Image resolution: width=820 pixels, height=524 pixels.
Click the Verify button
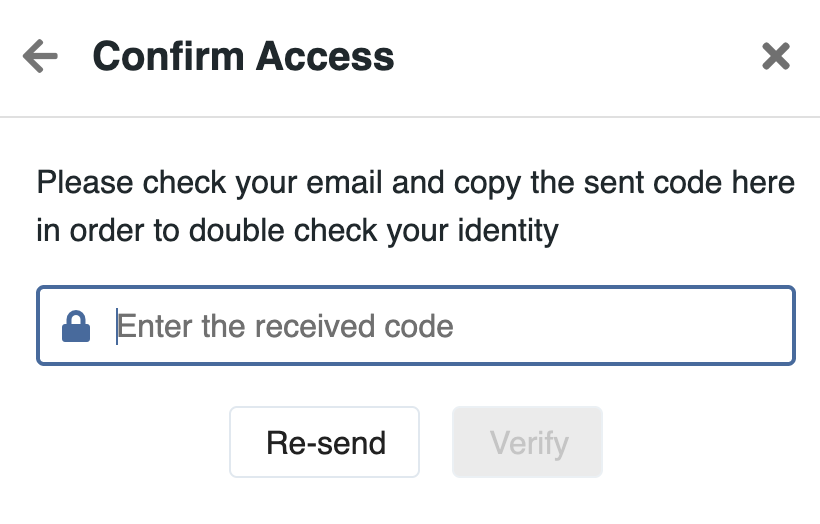point(528,442)
